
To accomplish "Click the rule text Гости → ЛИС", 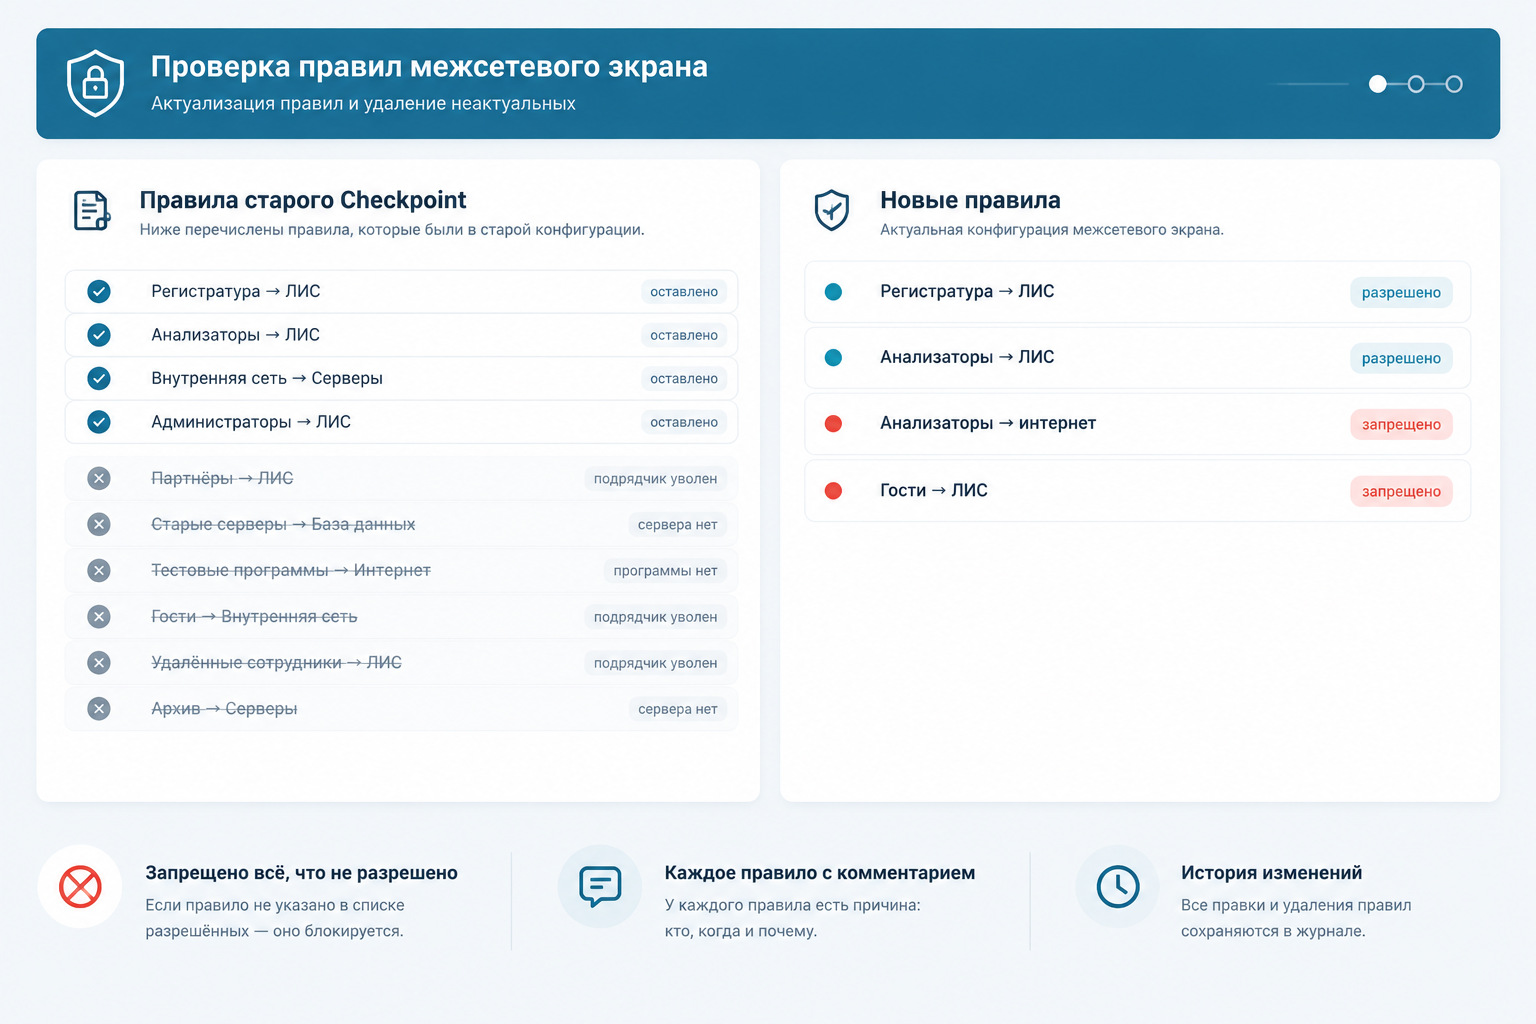I will point(934,490).
